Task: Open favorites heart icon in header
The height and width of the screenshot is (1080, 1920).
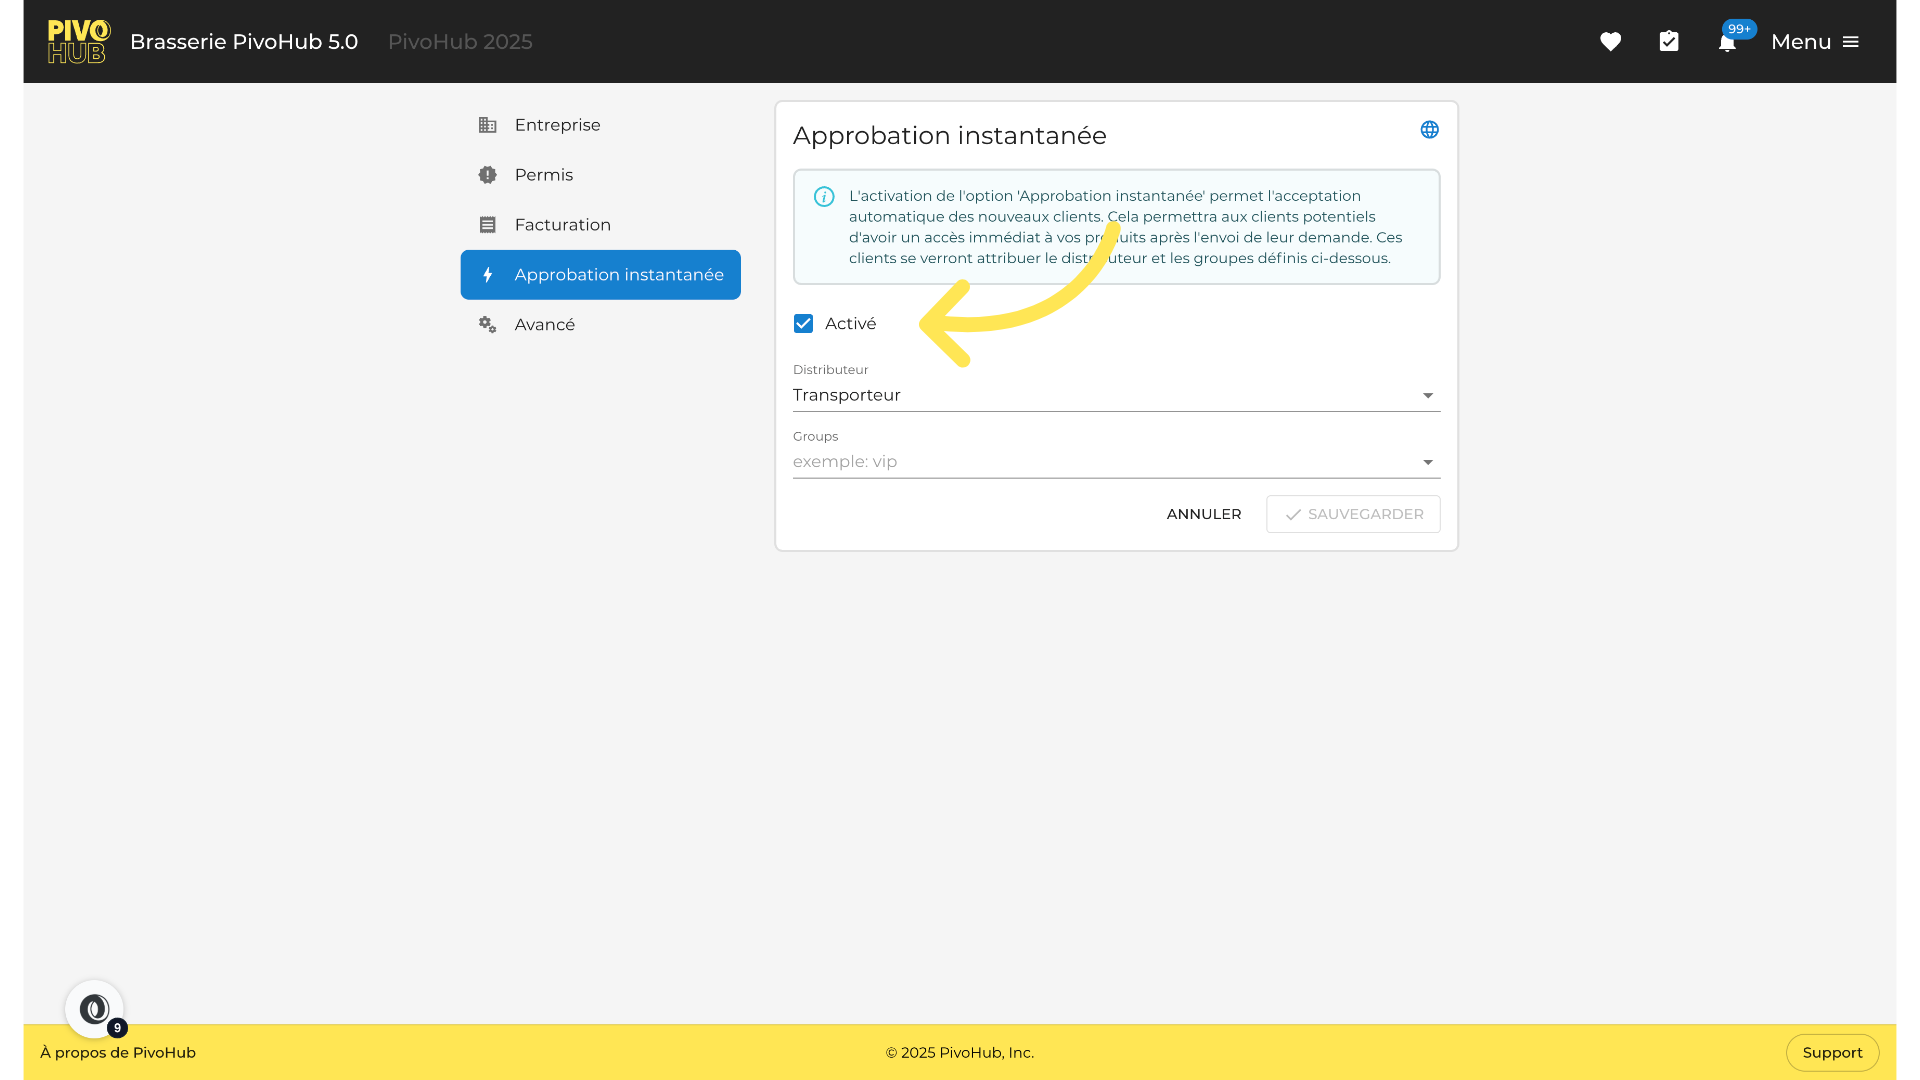Action: pyautogui.click(x=1610, y=42)
